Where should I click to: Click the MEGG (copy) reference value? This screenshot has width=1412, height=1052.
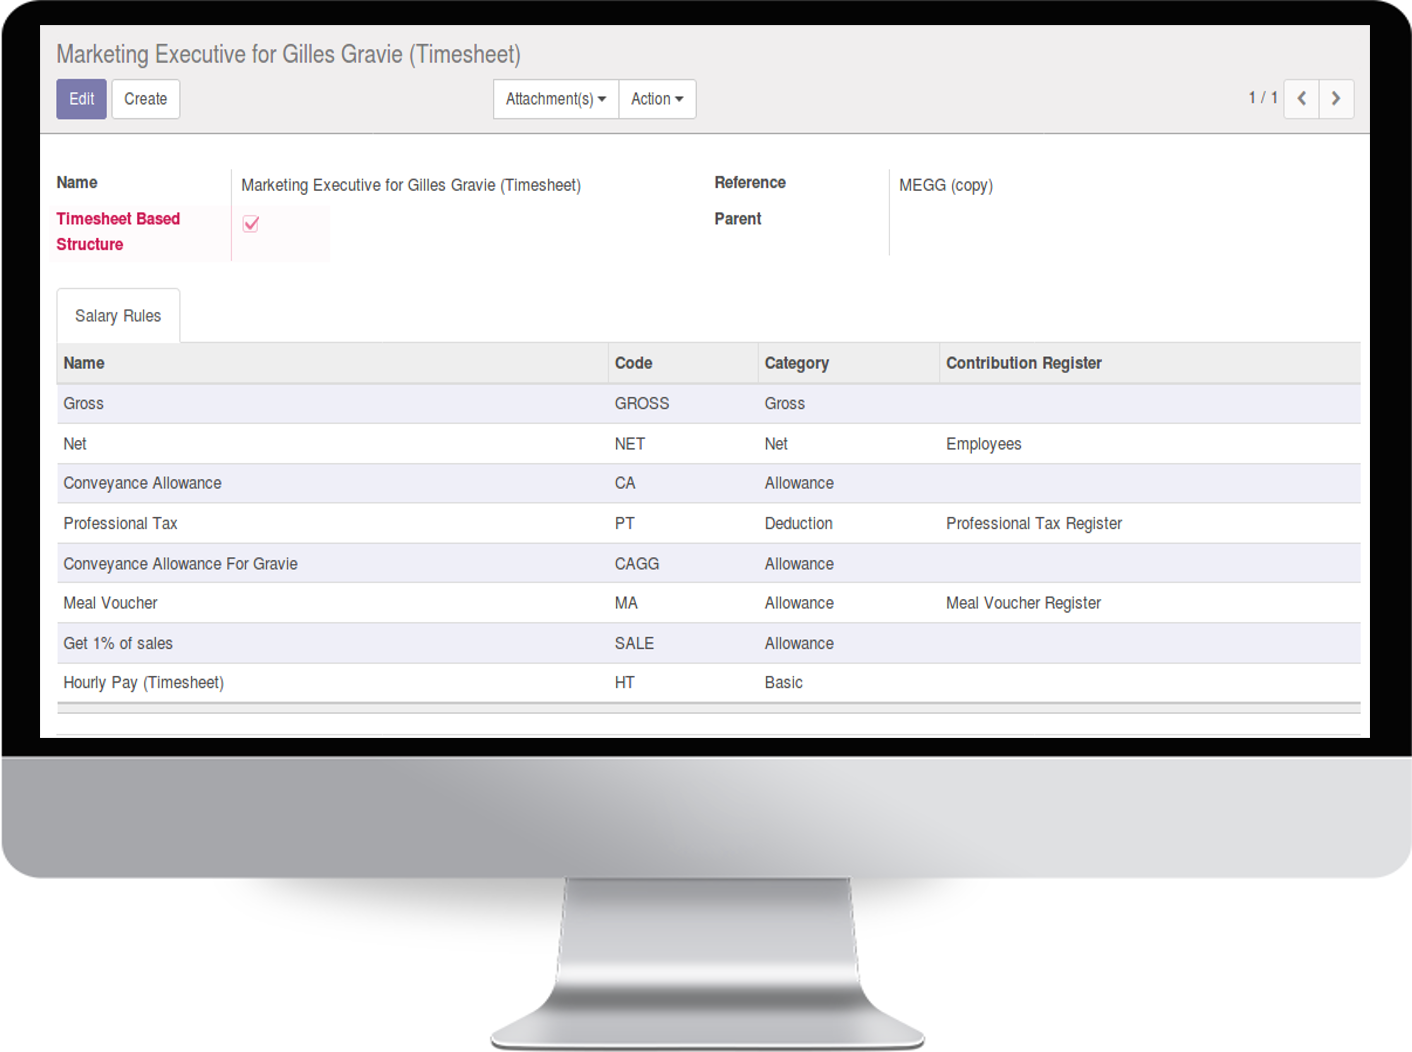[945, 185]
